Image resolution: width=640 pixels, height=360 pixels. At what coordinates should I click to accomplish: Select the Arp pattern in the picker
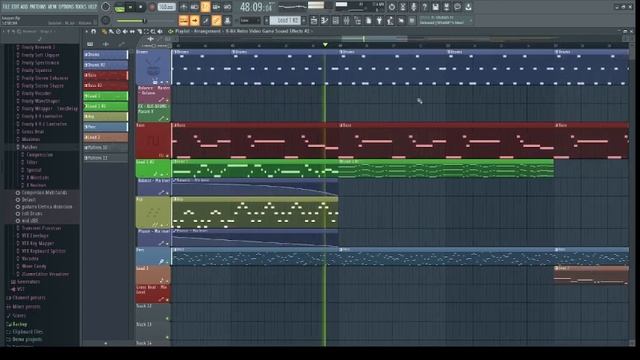tap(106, 117)
